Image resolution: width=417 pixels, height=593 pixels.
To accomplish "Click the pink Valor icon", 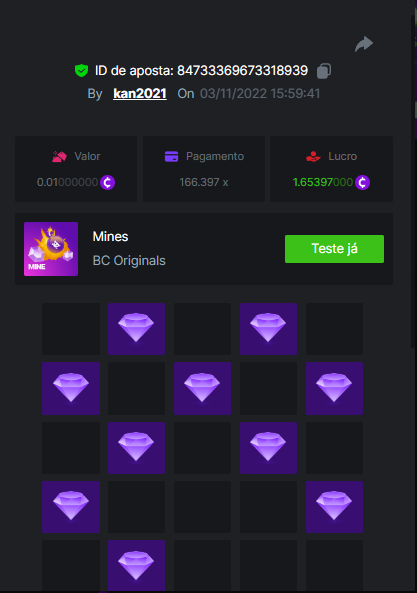I will coord(59,156).
